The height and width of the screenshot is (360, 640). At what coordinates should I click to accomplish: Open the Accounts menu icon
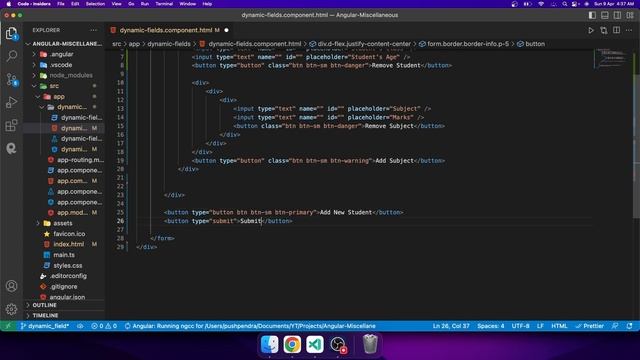coord(11,286)
